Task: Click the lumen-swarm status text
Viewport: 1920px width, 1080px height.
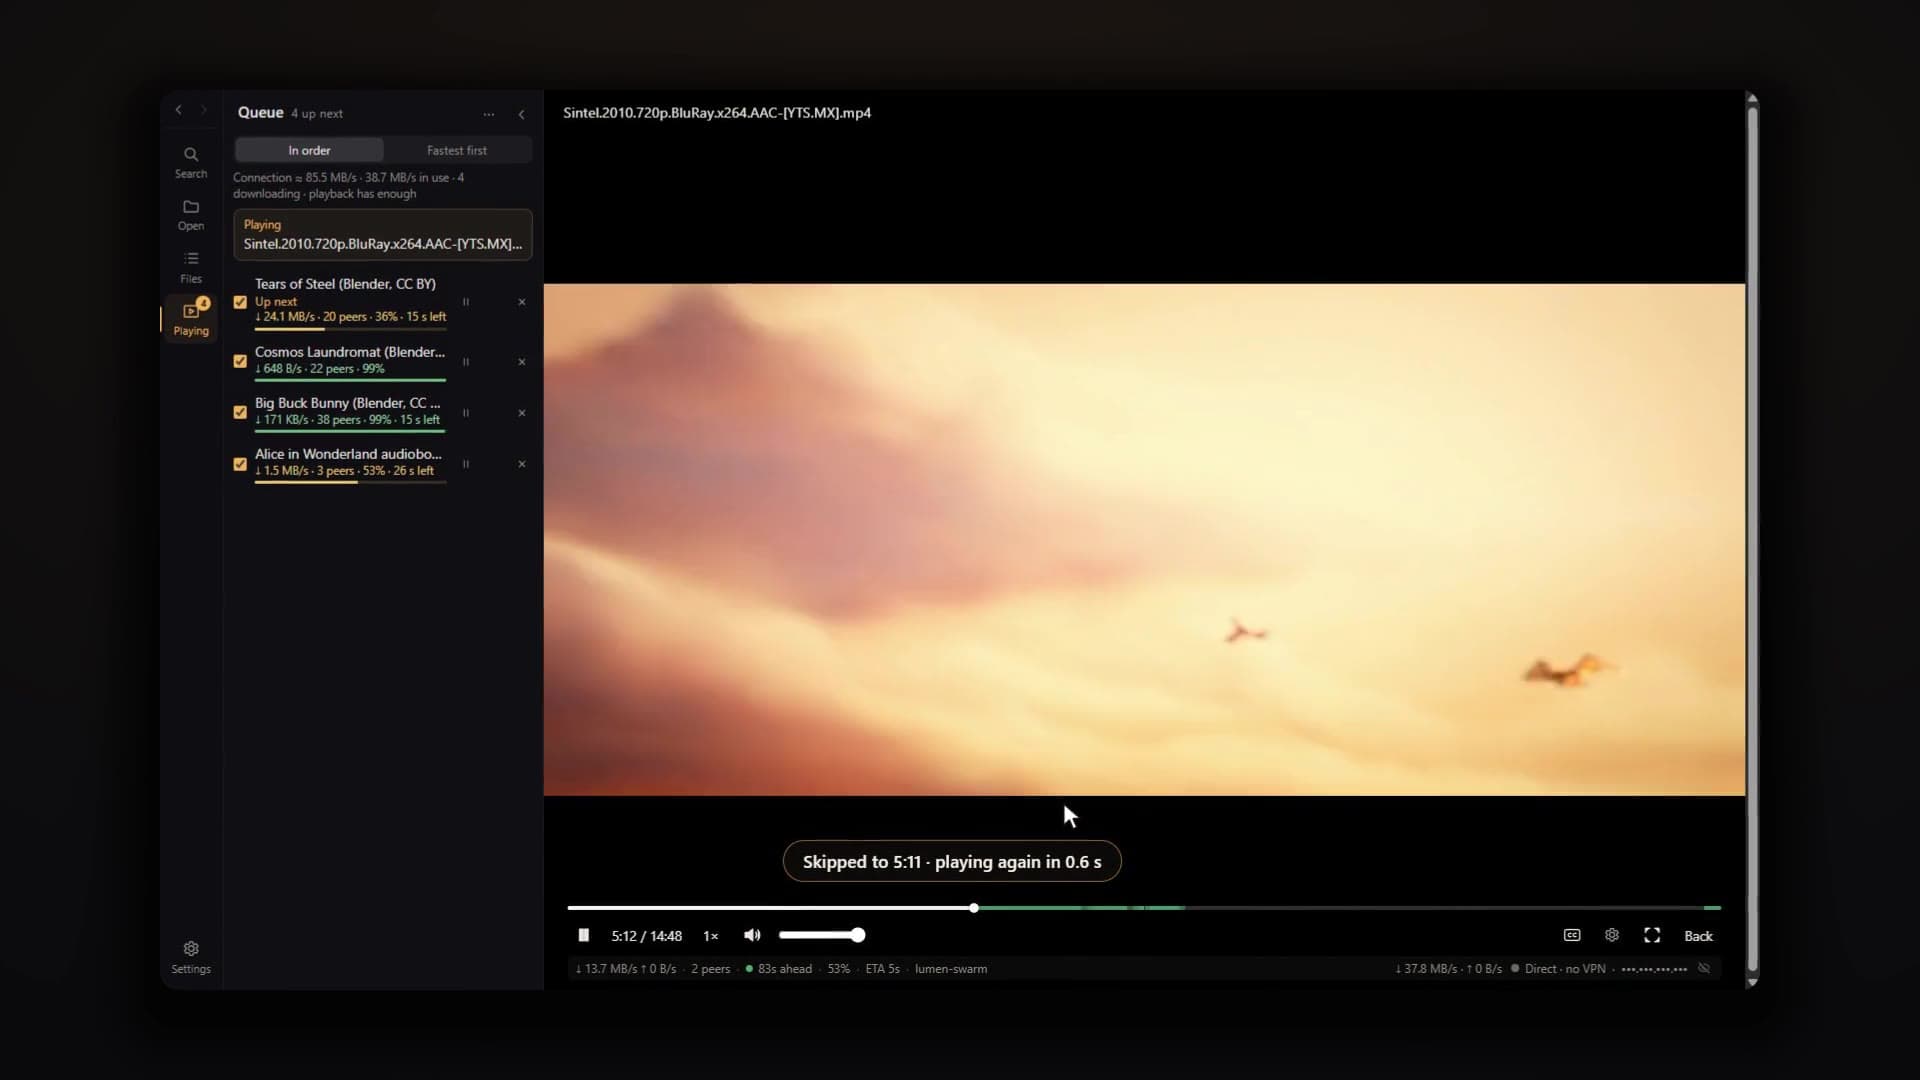Action: 951,969
